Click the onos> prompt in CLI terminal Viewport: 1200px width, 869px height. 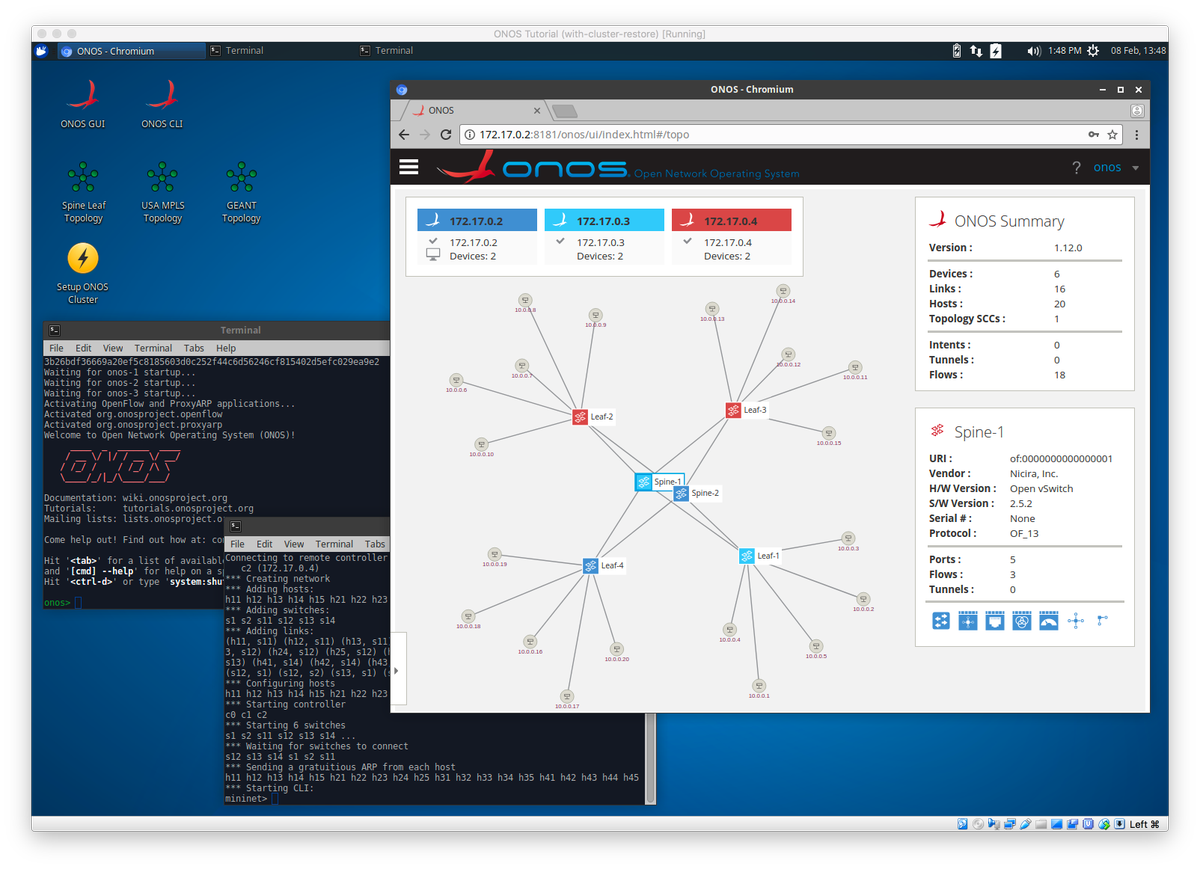pyautogui.click(x=57, y=603)
